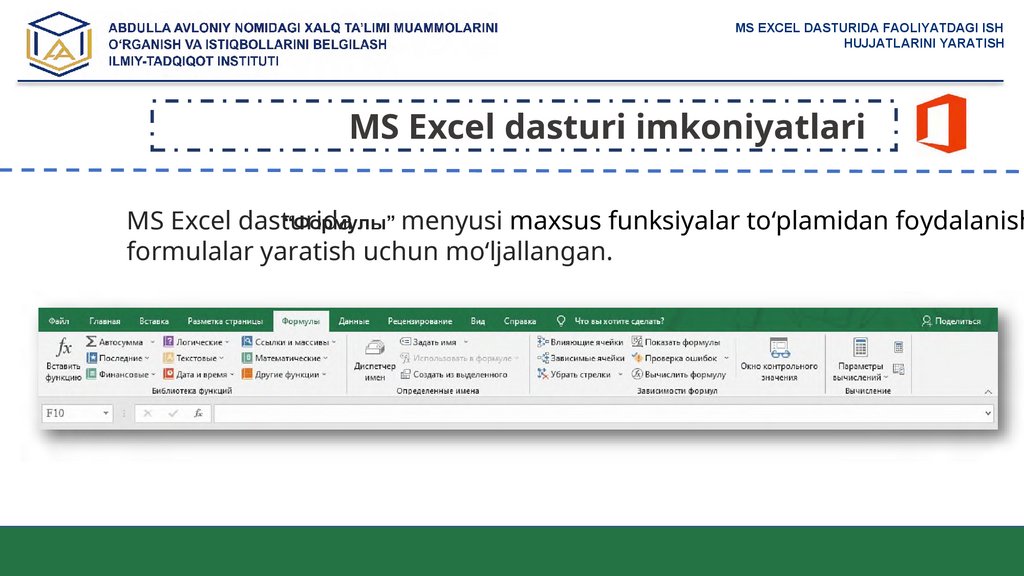Open the Логические functions dropdown
The height and width of the screenshot is (576, 1024).
click(x=195, y=342)
